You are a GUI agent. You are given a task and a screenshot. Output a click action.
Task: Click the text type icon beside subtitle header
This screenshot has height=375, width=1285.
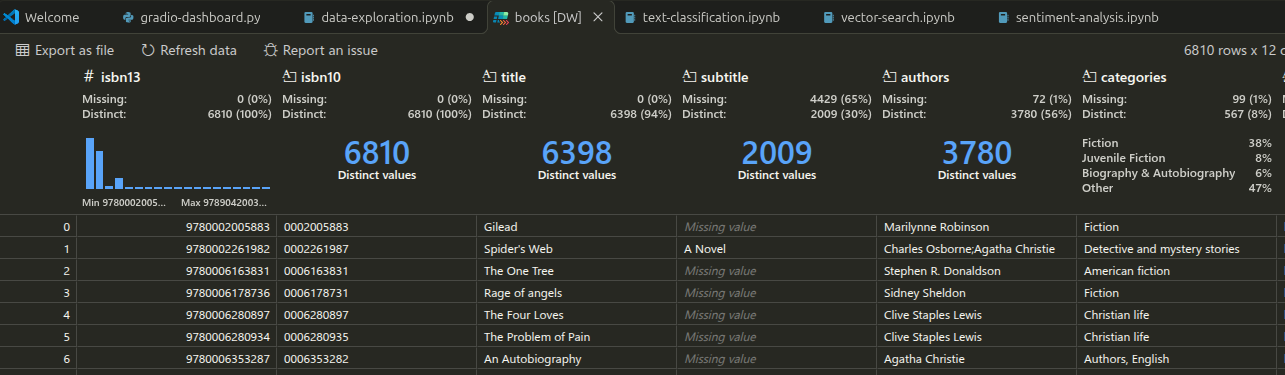coord(689,77)
